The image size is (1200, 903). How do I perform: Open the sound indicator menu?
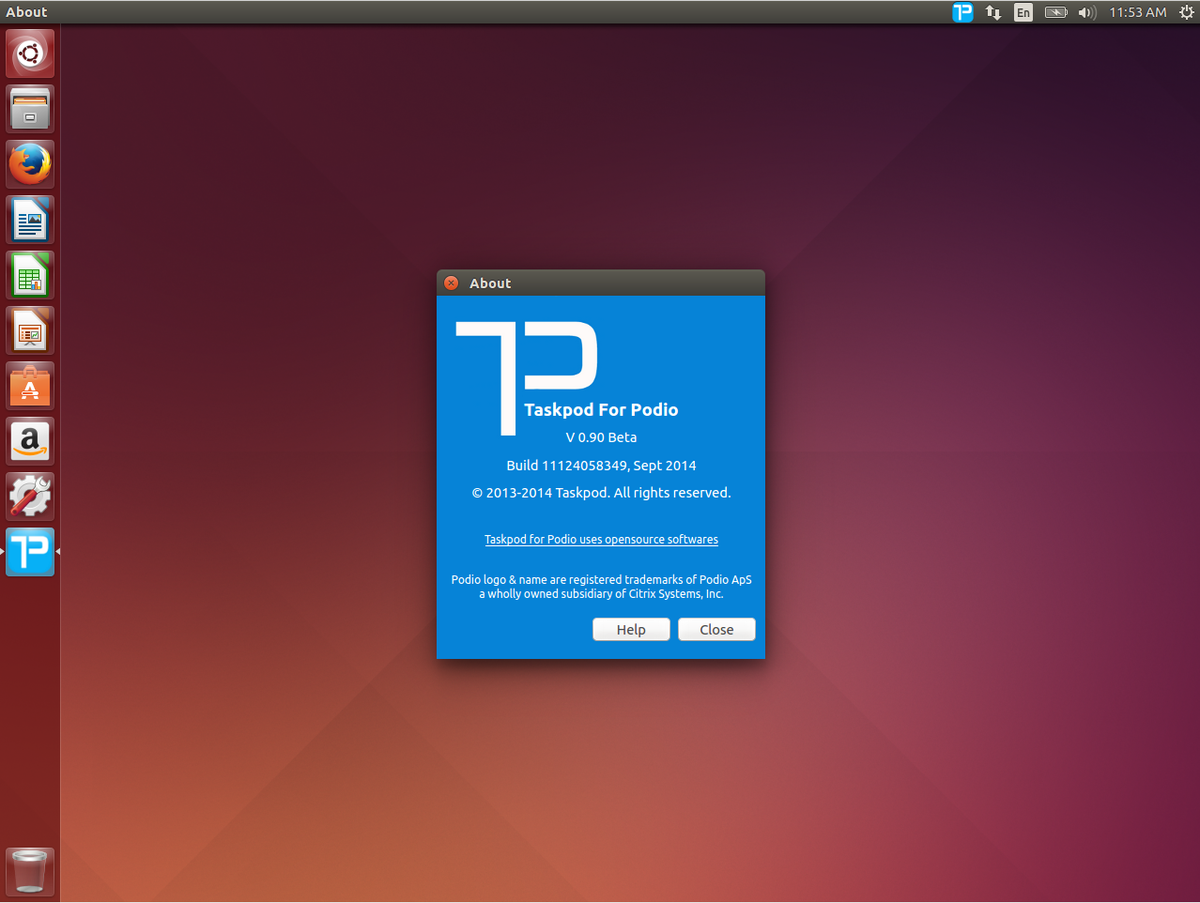tap(1086, 12)
